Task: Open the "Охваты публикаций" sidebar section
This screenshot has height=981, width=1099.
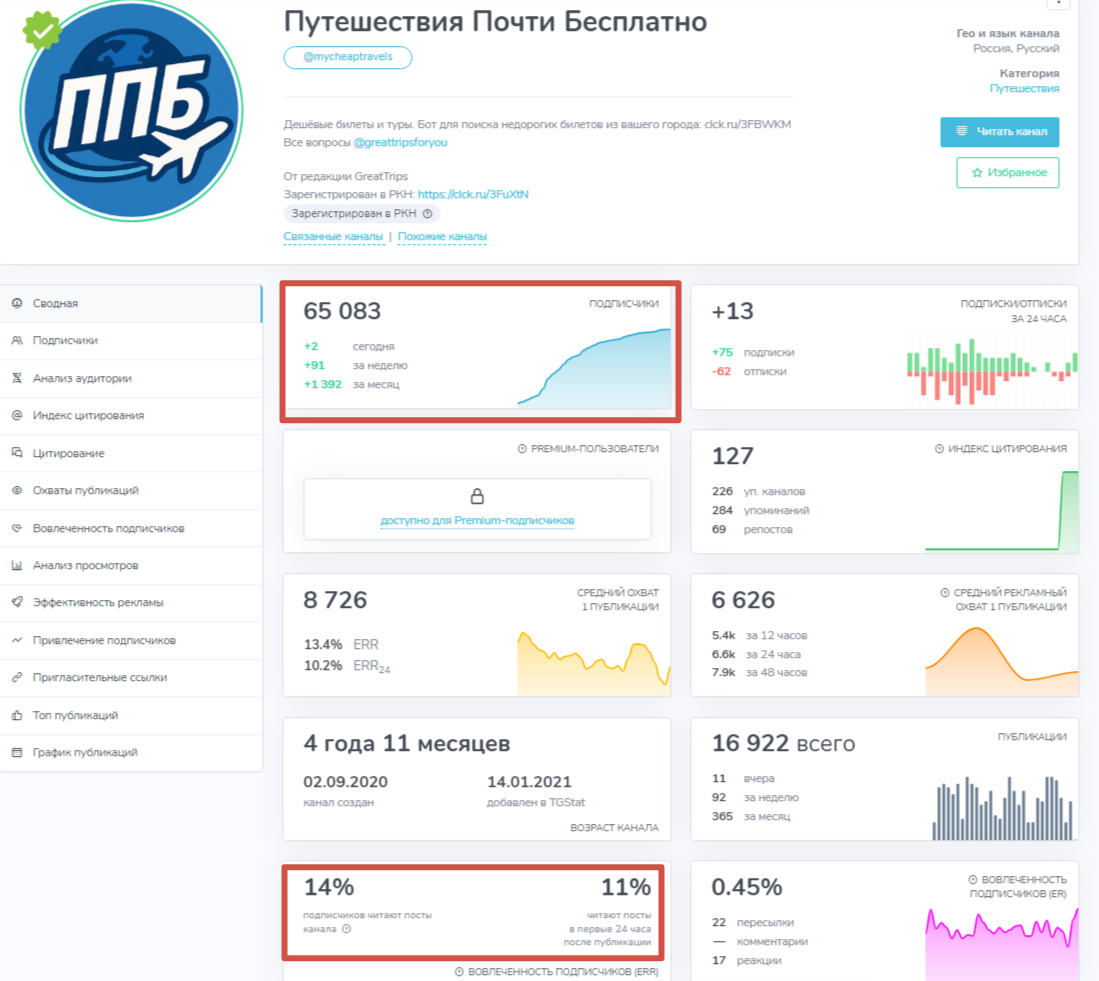Action: click(85, 491)
